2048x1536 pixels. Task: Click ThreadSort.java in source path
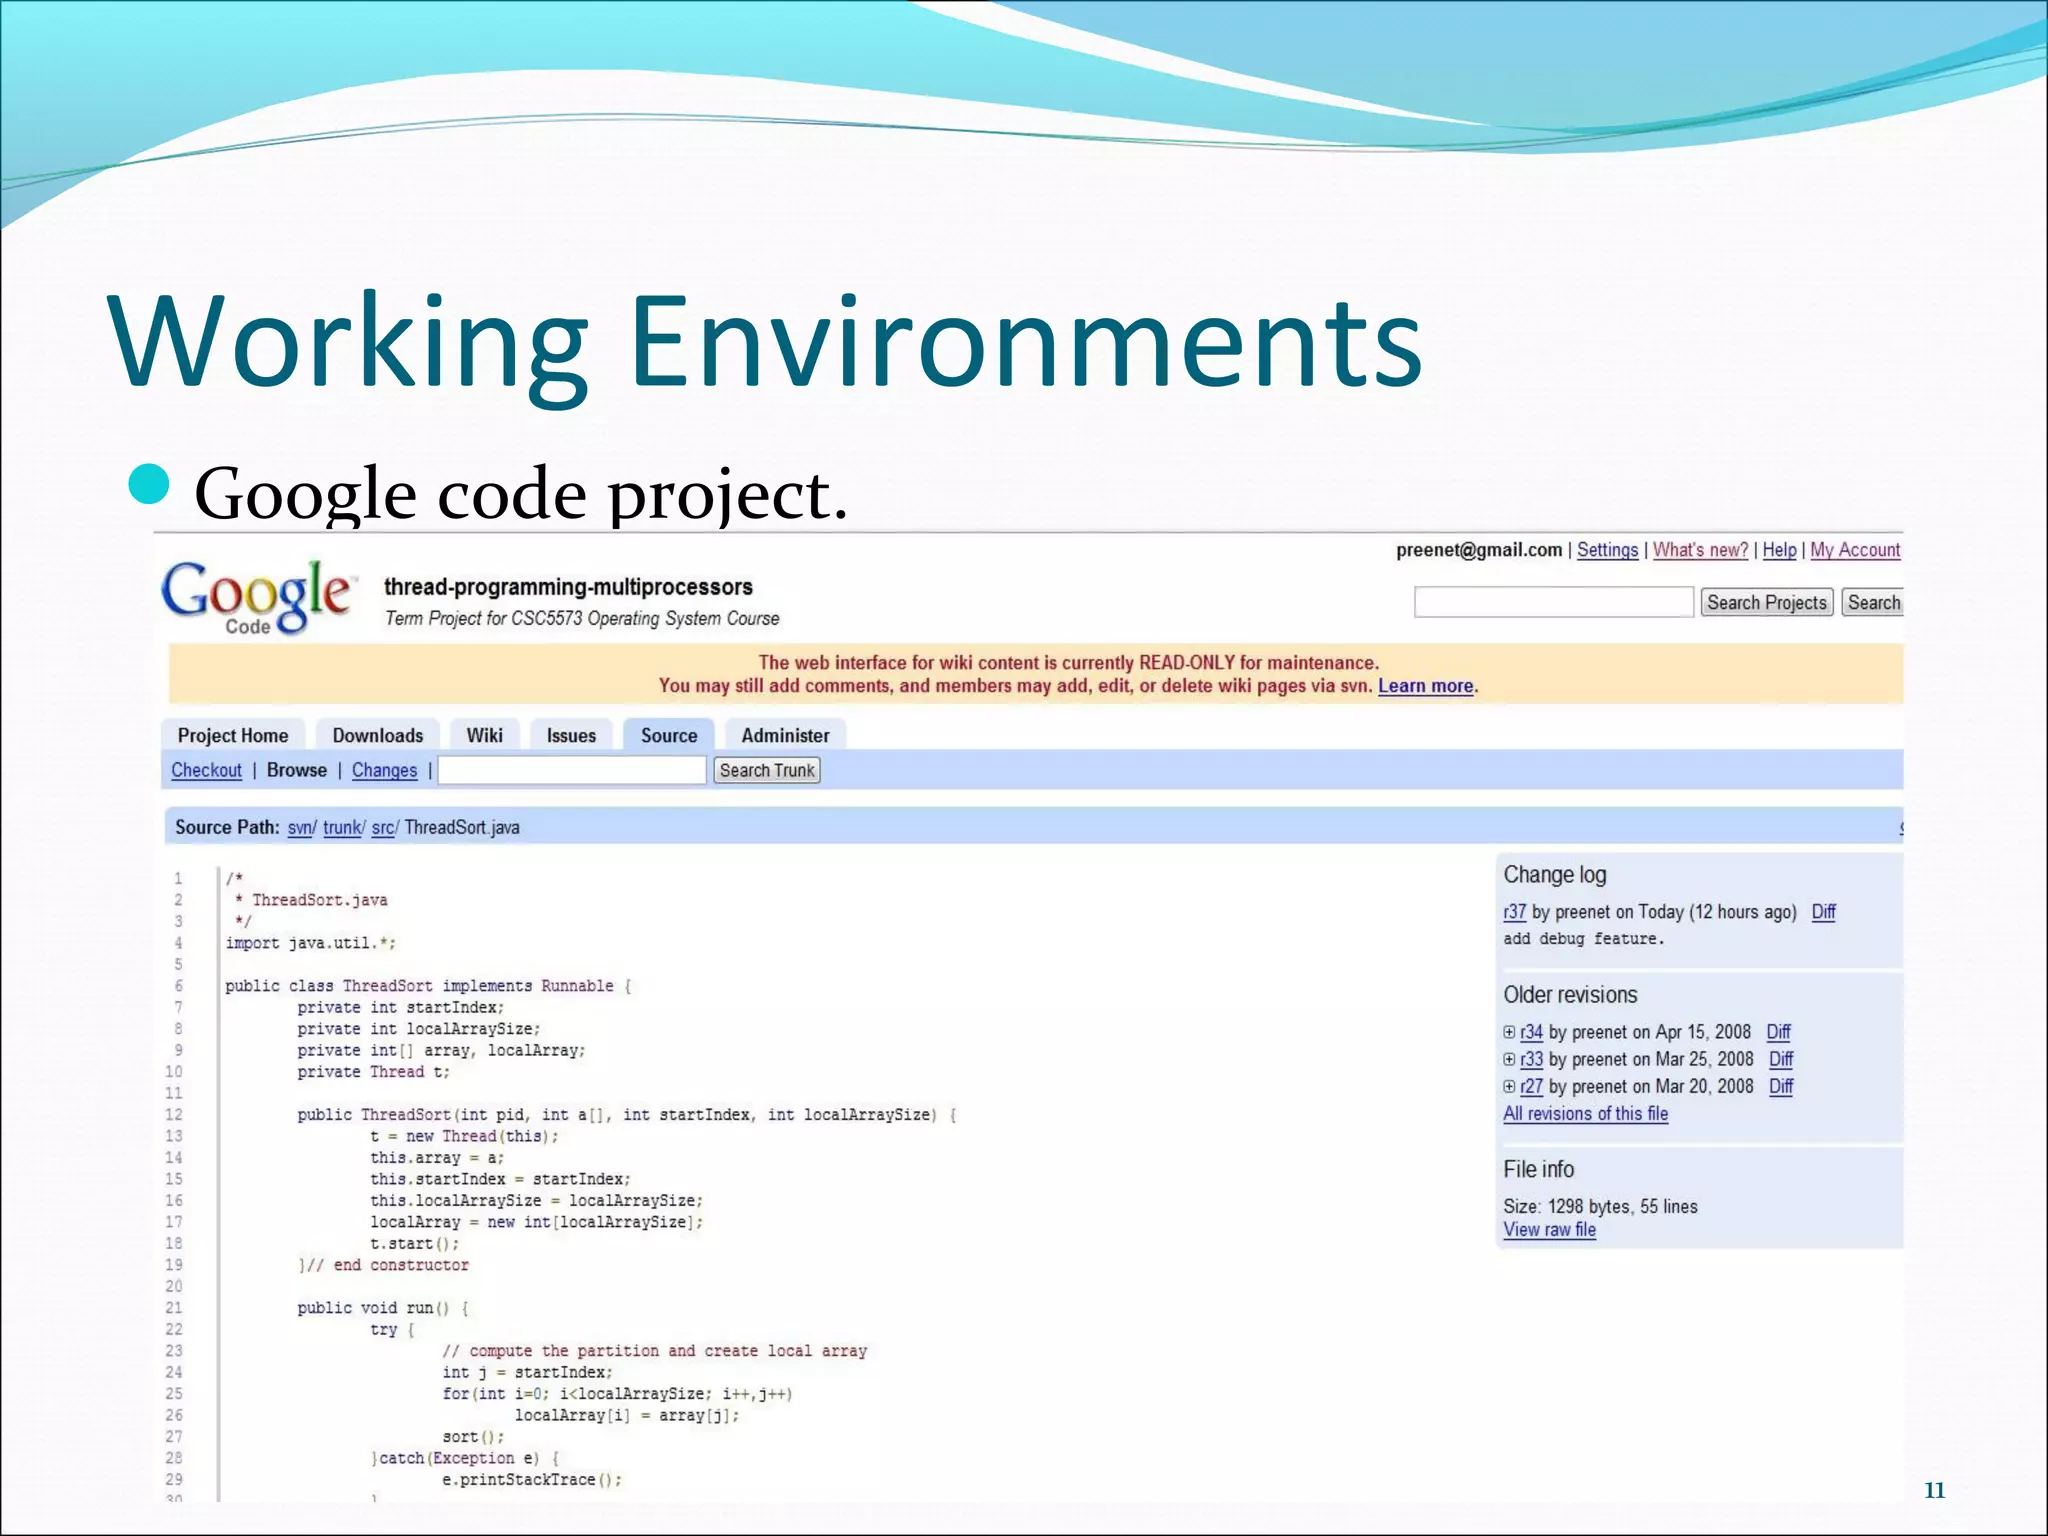pyautogui.click(x=462, y=828)
